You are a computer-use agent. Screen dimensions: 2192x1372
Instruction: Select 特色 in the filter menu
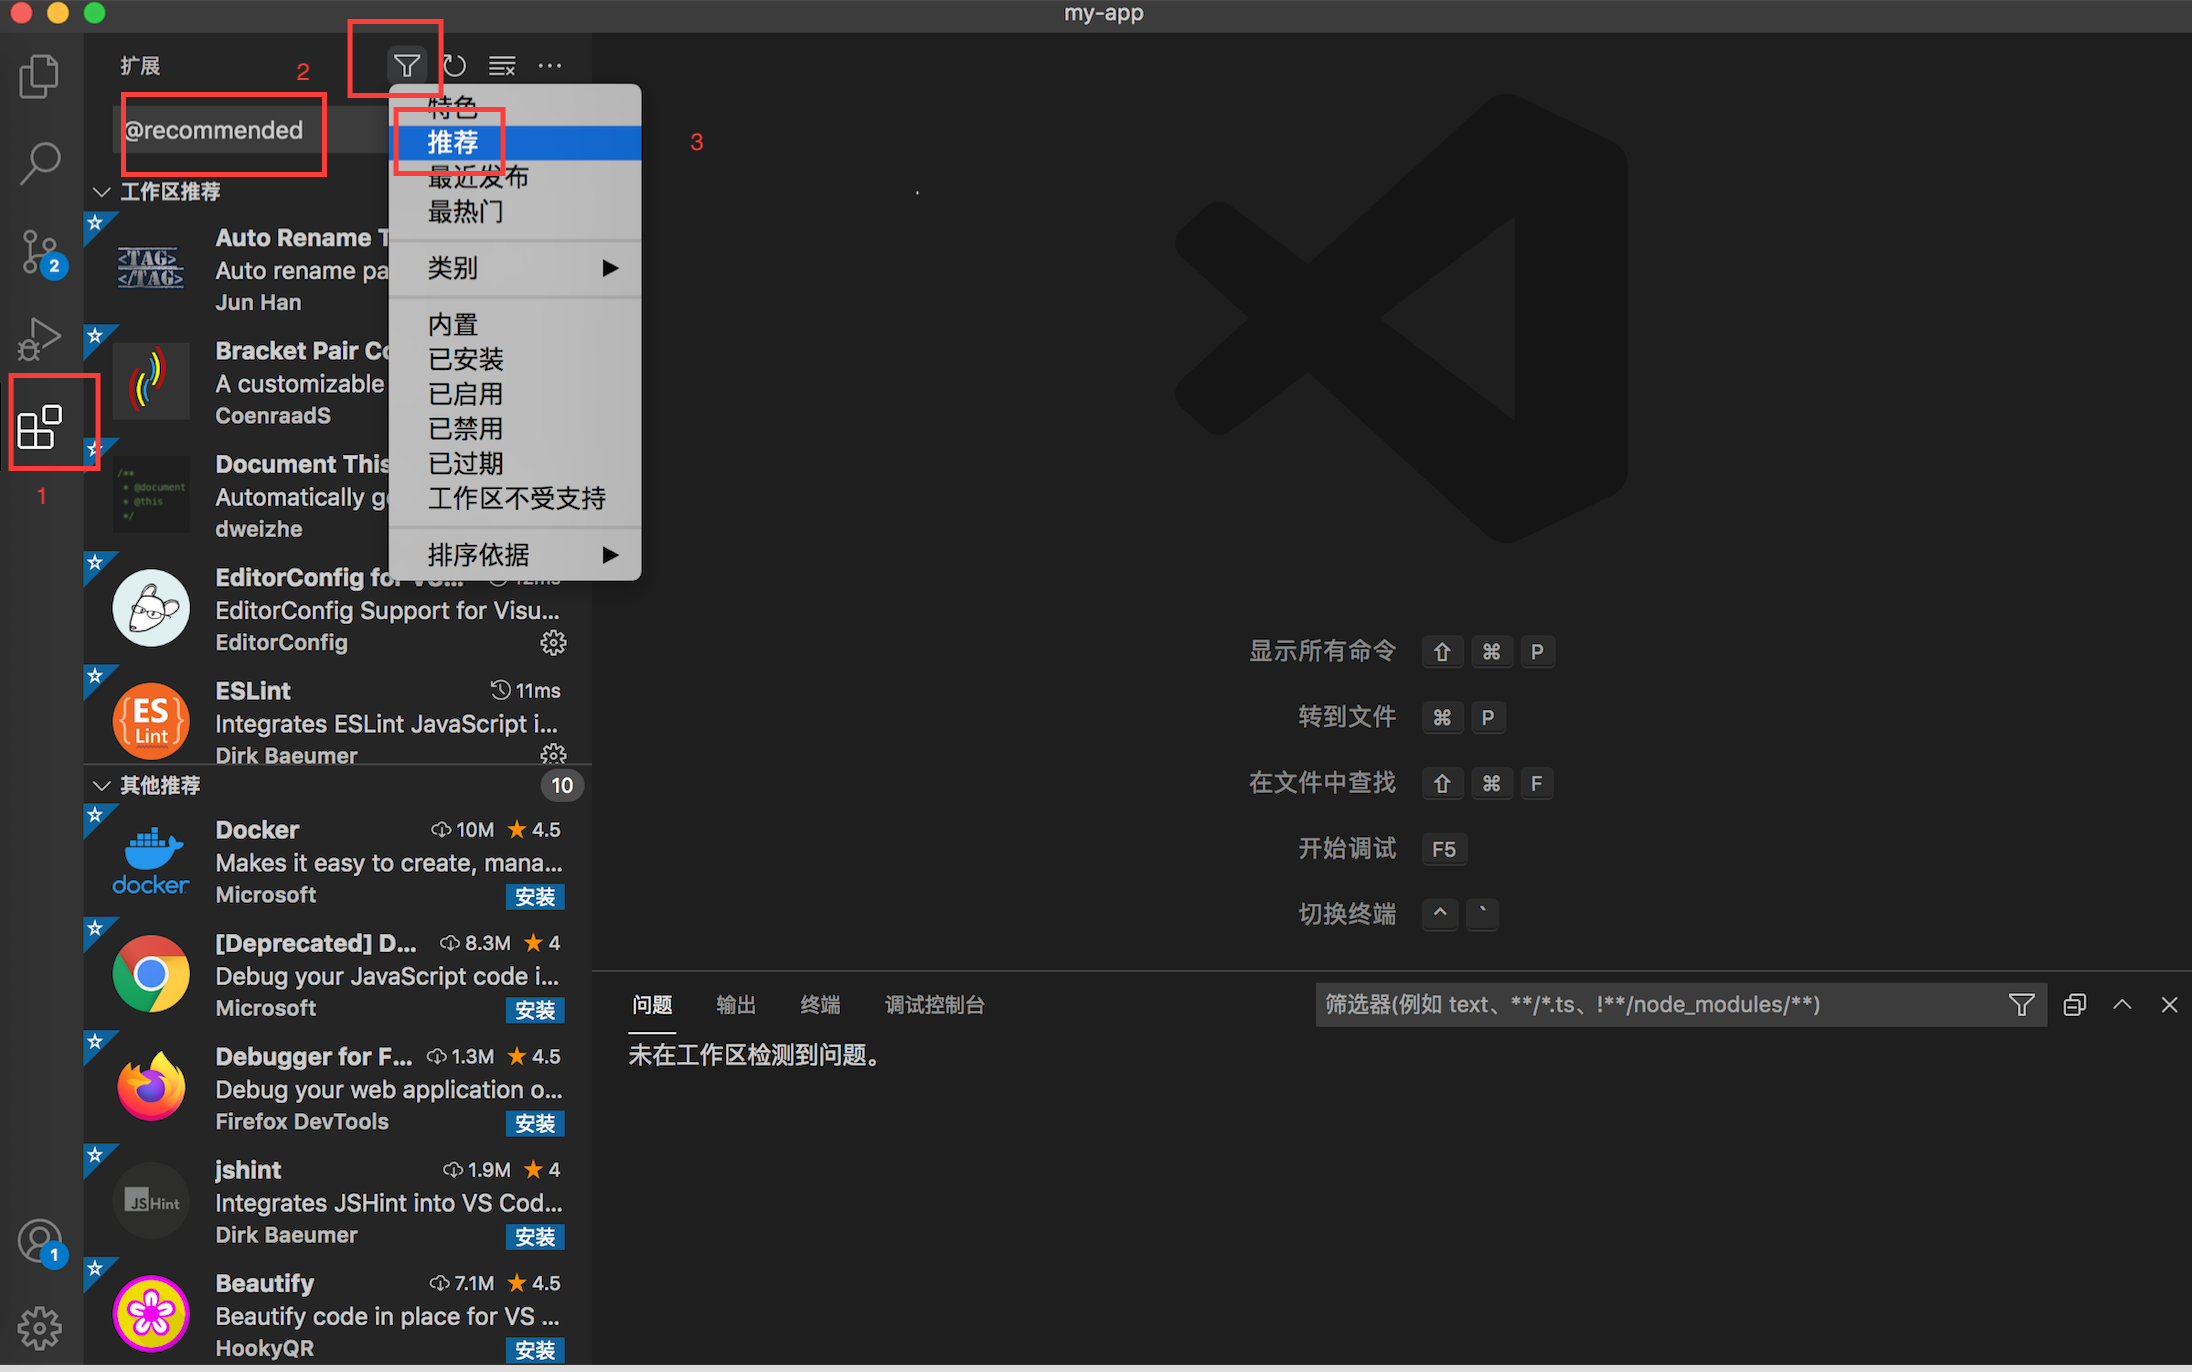pyautogui.click(x=515, y=106)
